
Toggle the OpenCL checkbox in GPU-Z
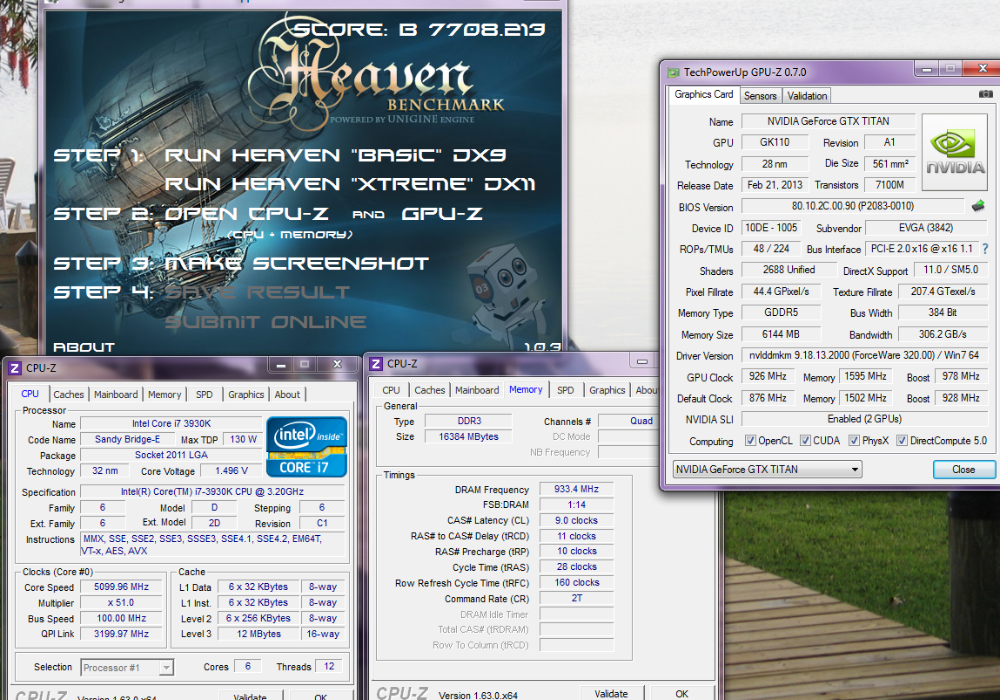click(751, 441)
